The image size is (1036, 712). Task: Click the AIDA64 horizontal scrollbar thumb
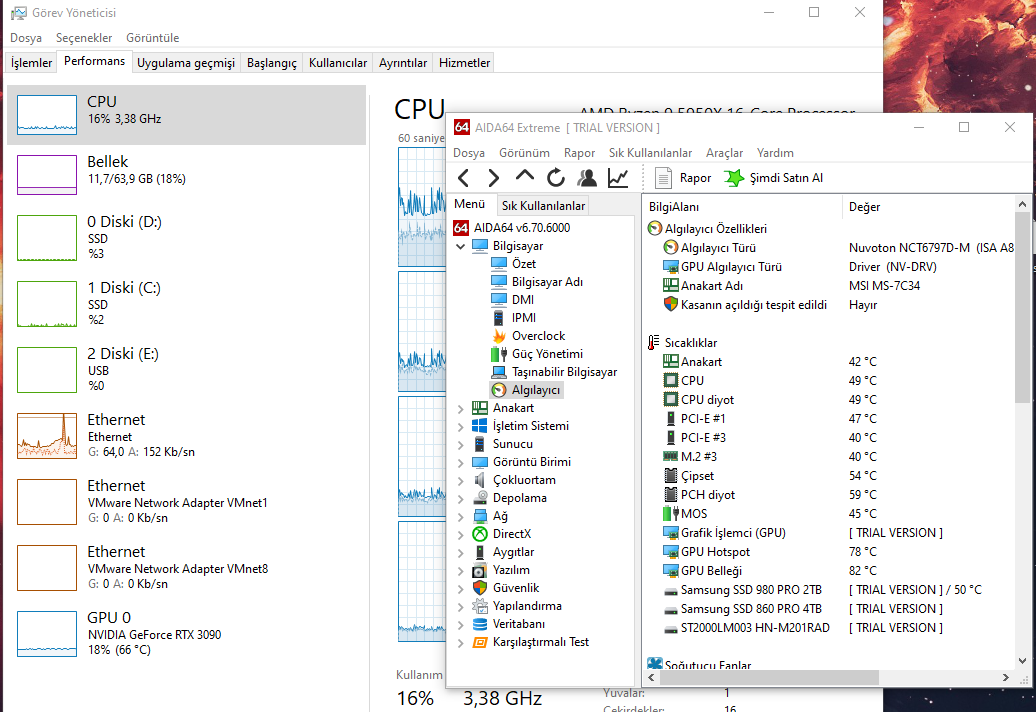coord(769,677)
